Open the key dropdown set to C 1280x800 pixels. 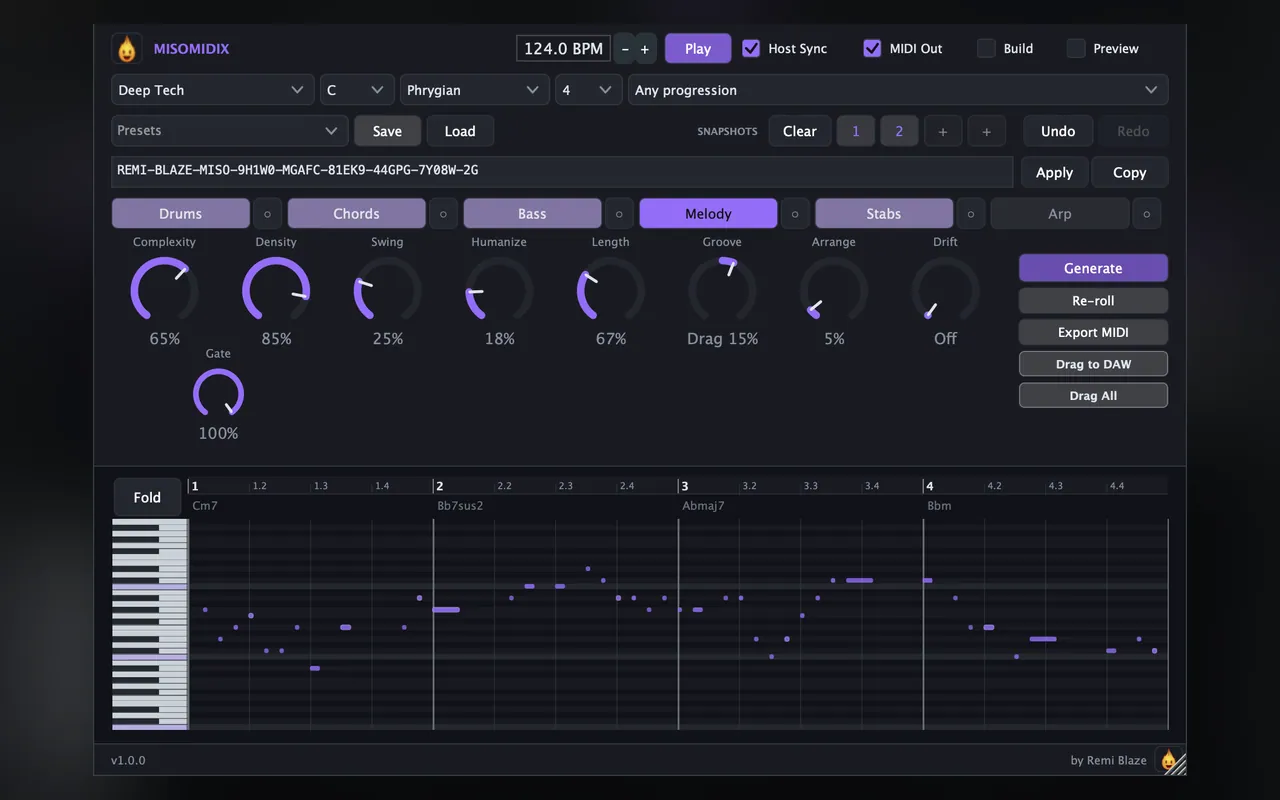(x=356, y=90)
